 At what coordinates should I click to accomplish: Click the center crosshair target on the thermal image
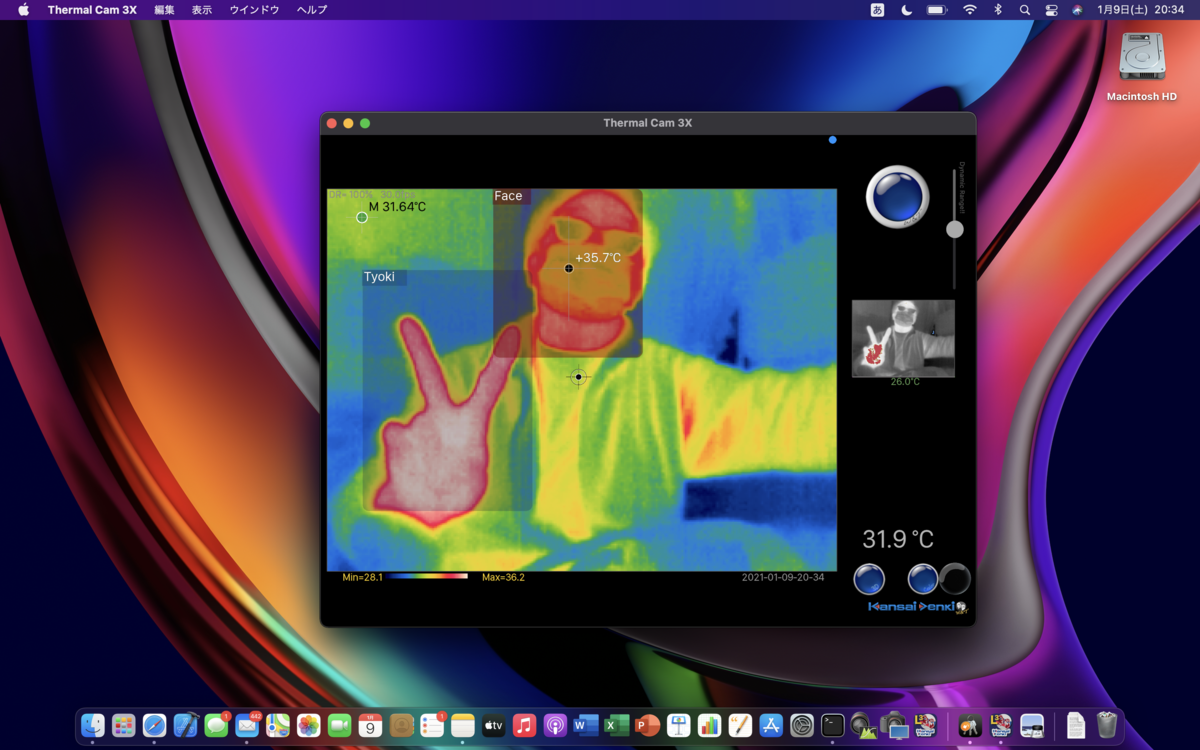pos(578,377)
